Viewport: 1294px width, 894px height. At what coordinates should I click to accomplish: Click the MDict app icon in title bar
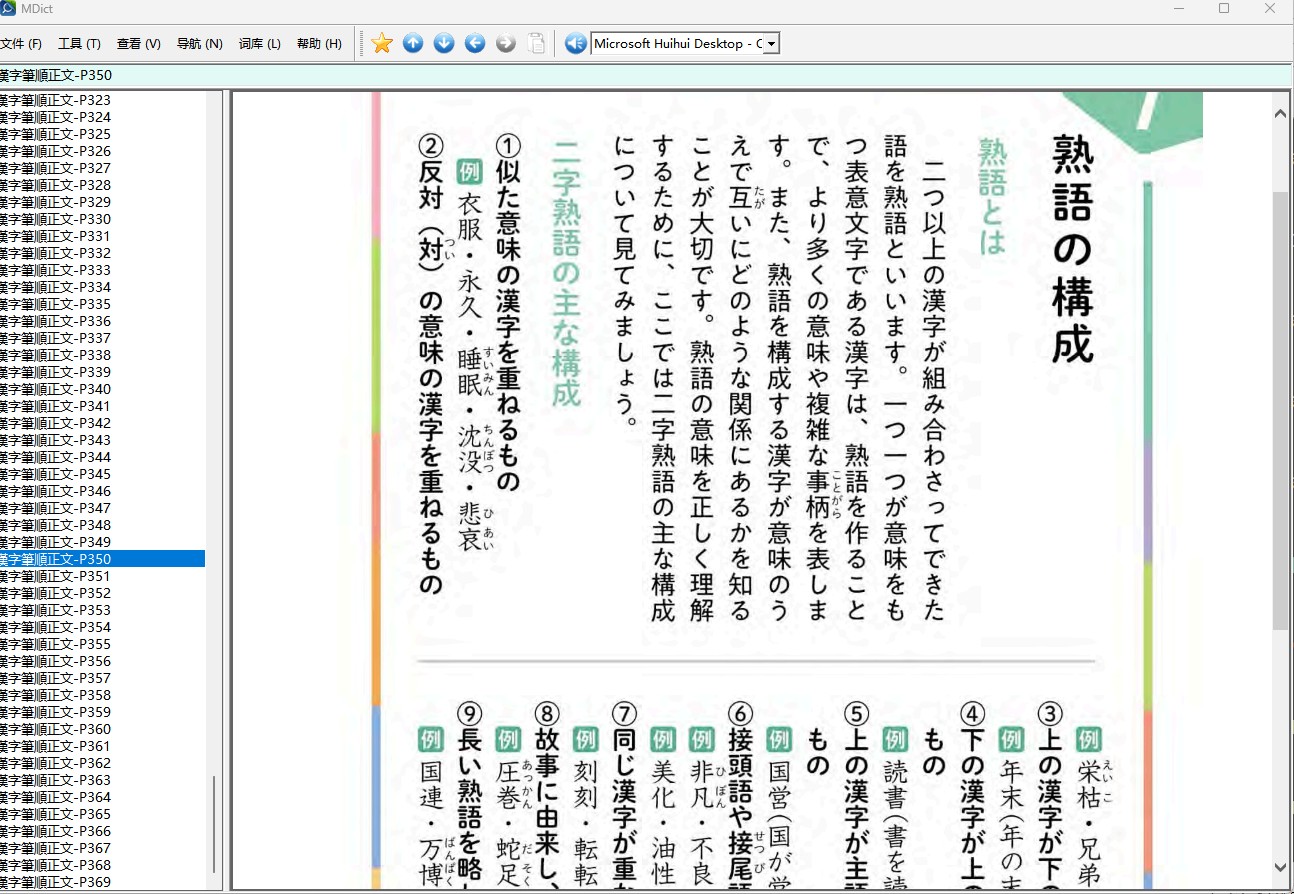coord(7,8)
